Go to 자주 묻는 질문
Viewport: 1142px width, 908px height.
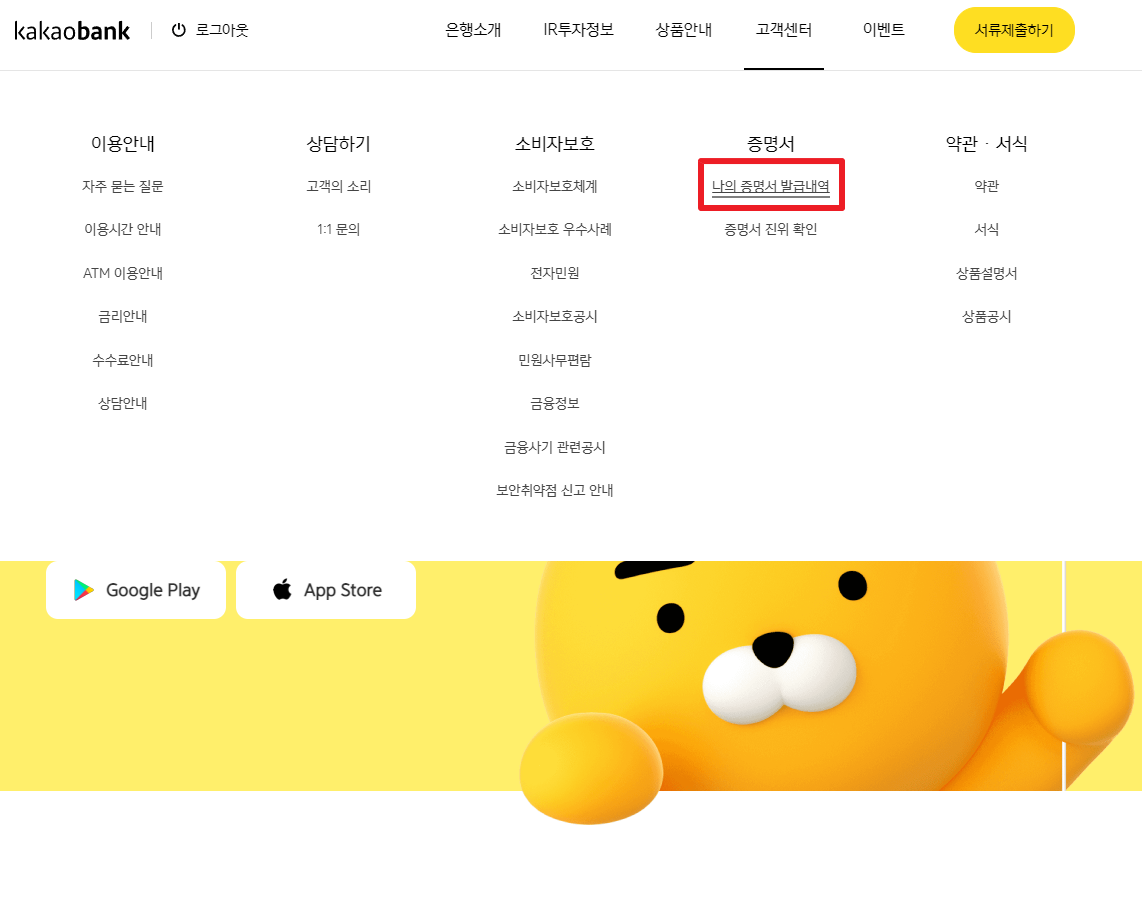click(123, 186)
